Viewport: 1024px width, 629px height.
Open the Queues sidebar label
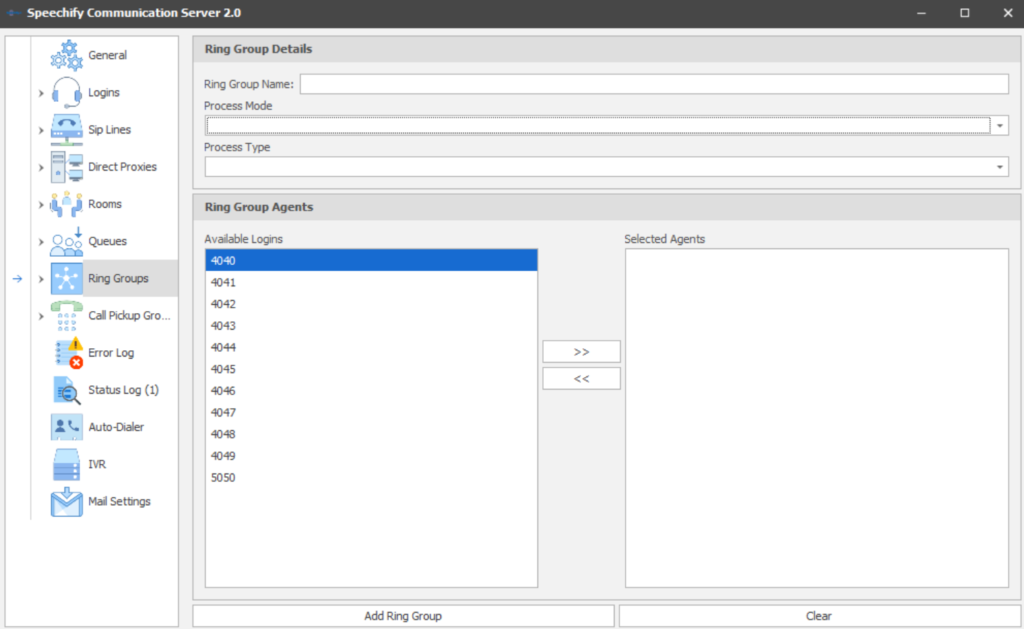(x=108, y=242)
